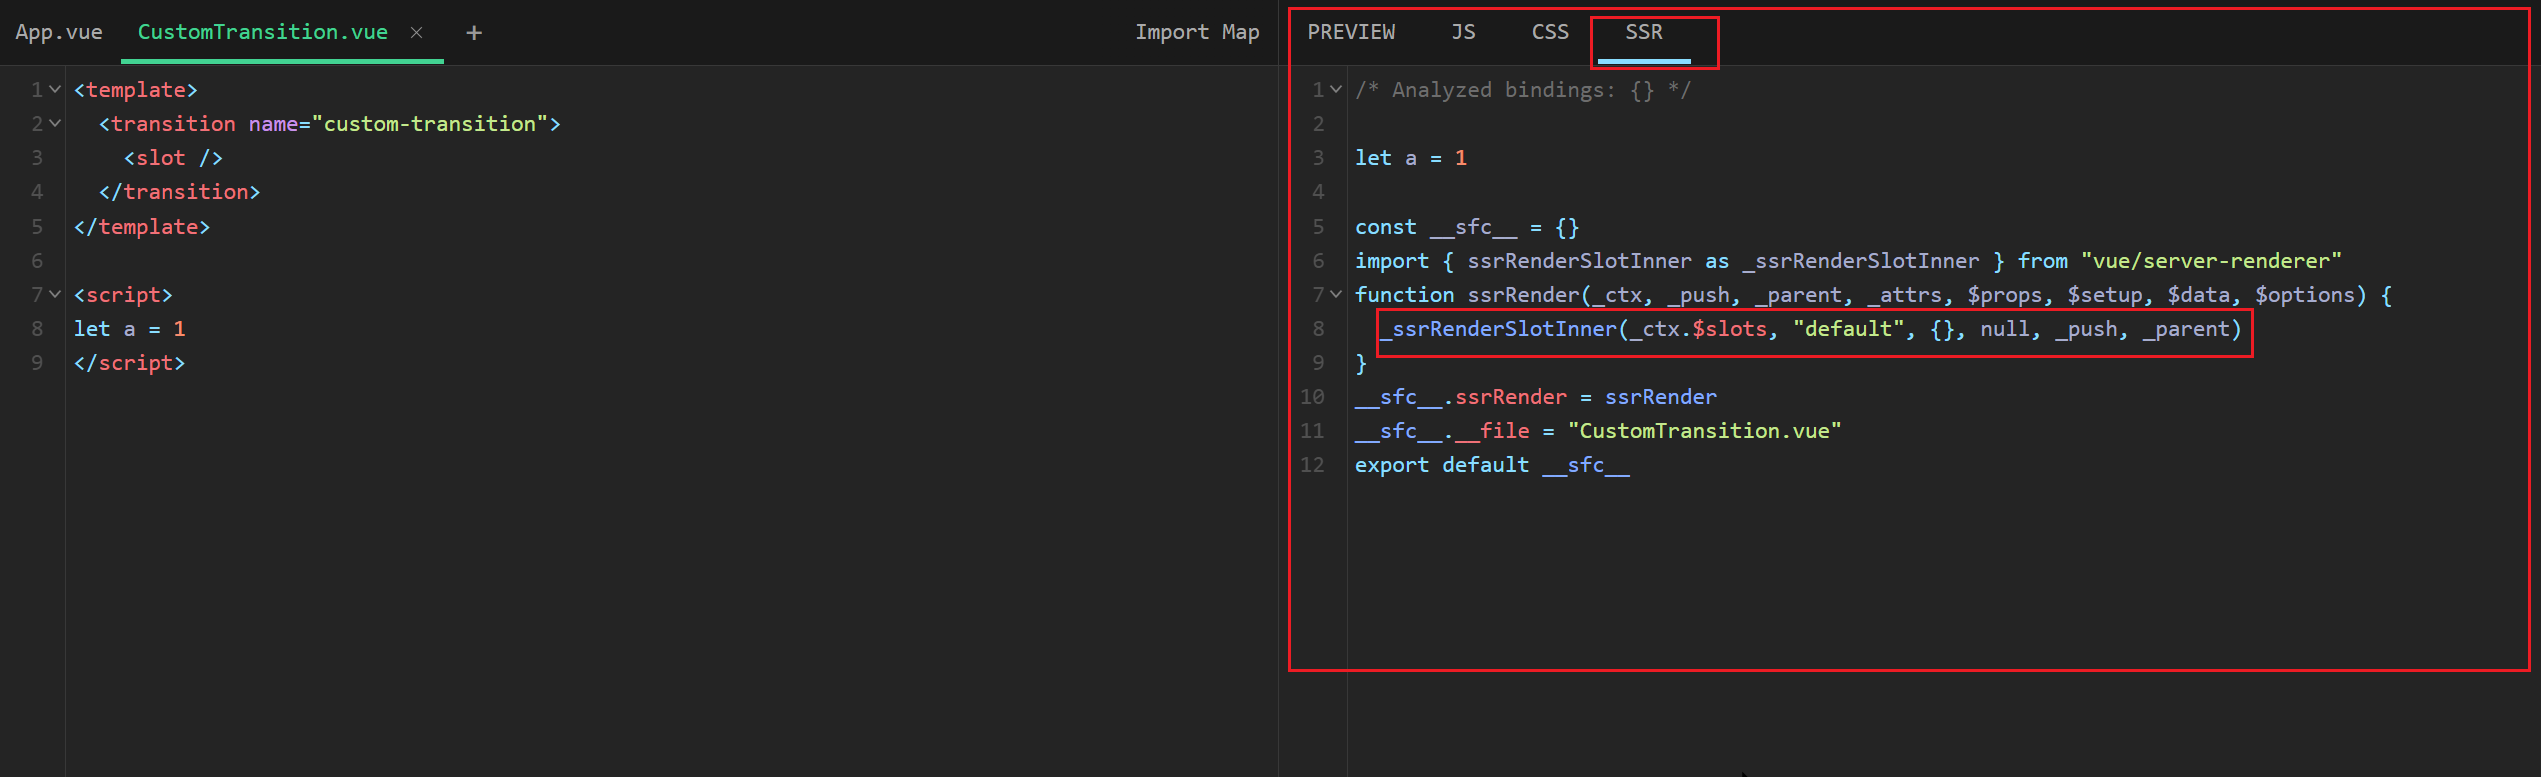2541x777 pixels.
Task: Click '__sfc__.ssrRender = ssrRender' line
Action: point(1536,397)
